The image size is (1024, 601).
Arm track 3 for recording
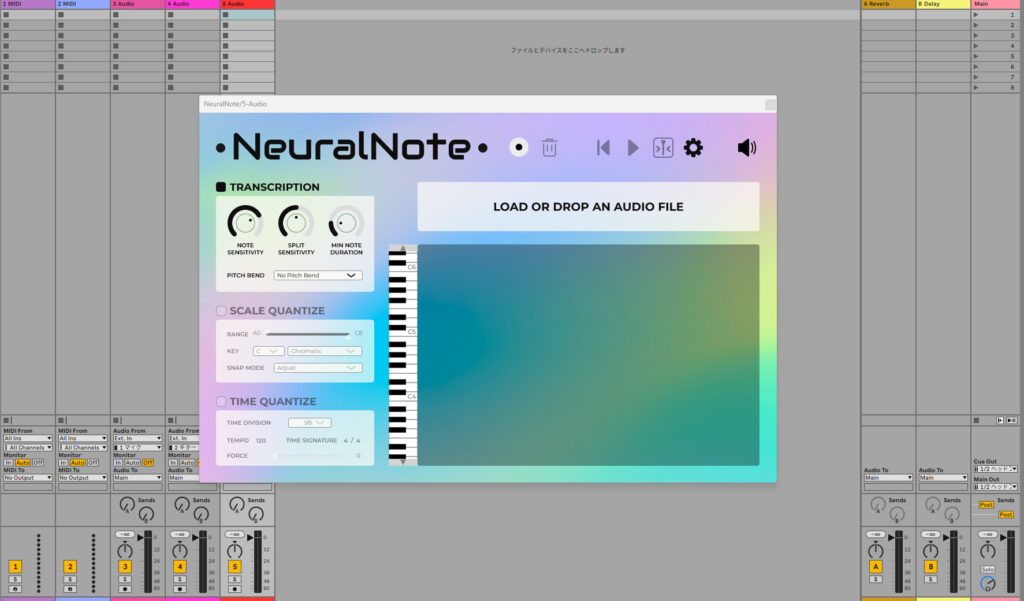[x=125, y=589]
